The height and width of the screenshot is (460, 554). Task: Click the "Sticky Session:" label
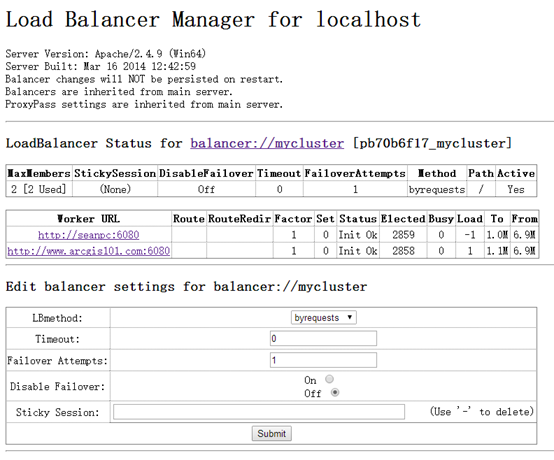pyautogui.click(x=58, y=412)
